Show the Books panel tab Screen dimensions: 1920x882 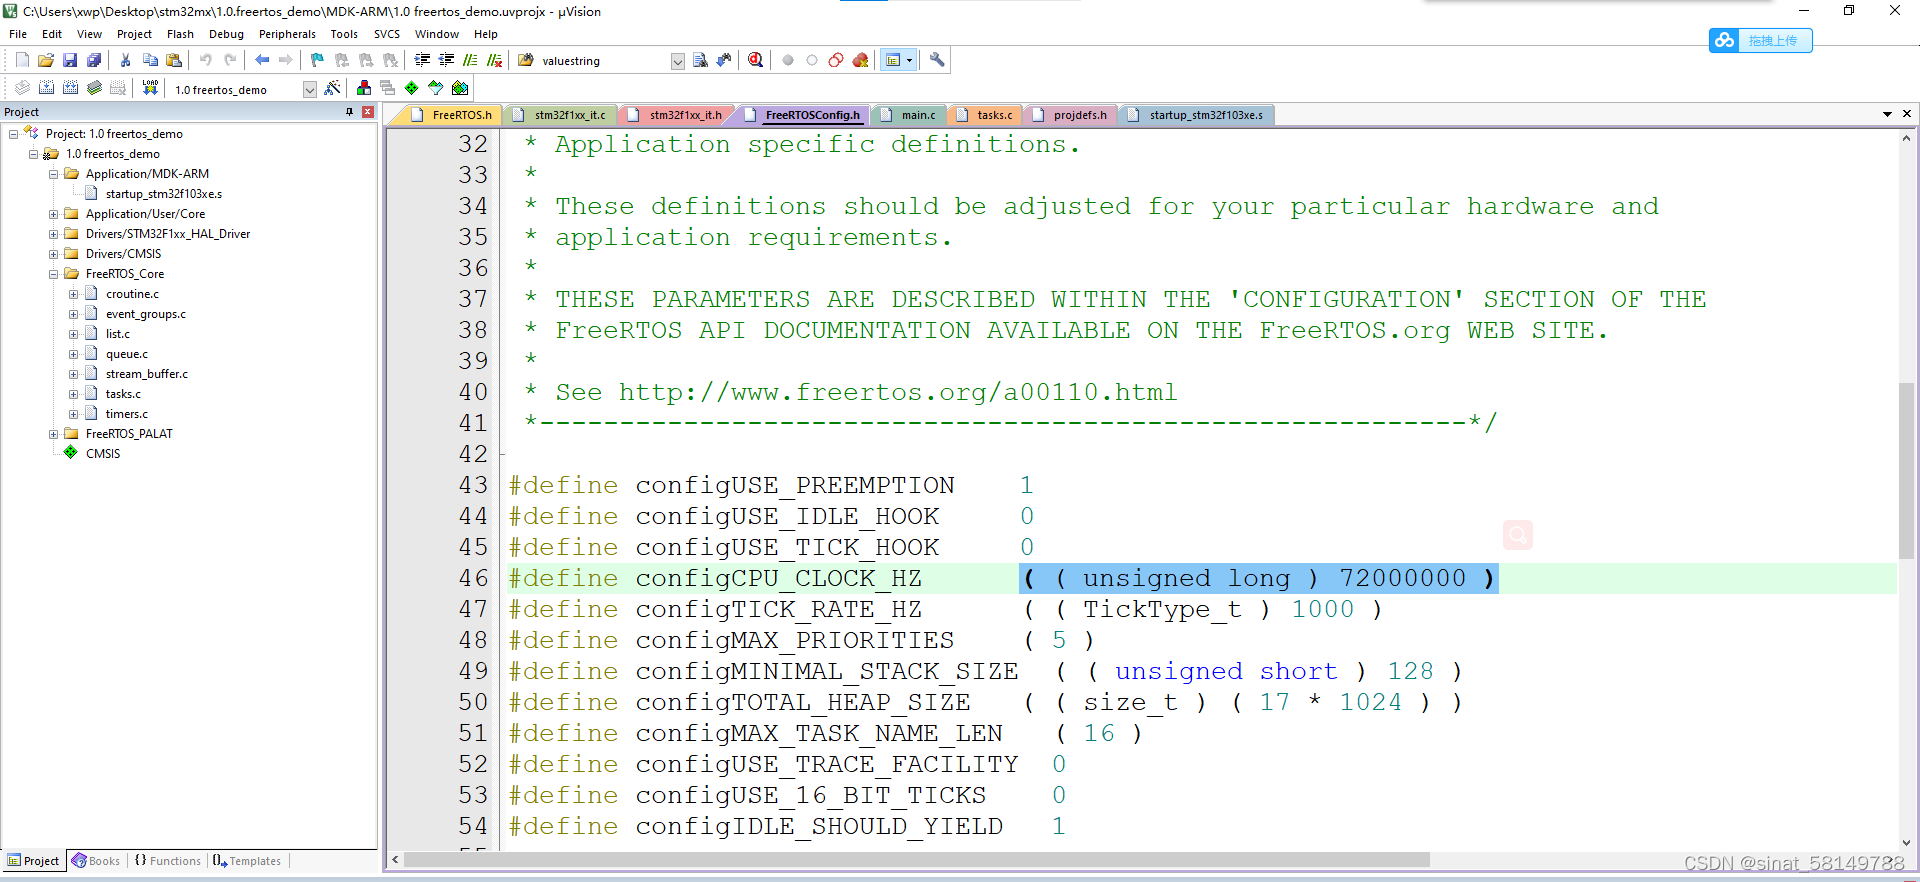point(96,861)
